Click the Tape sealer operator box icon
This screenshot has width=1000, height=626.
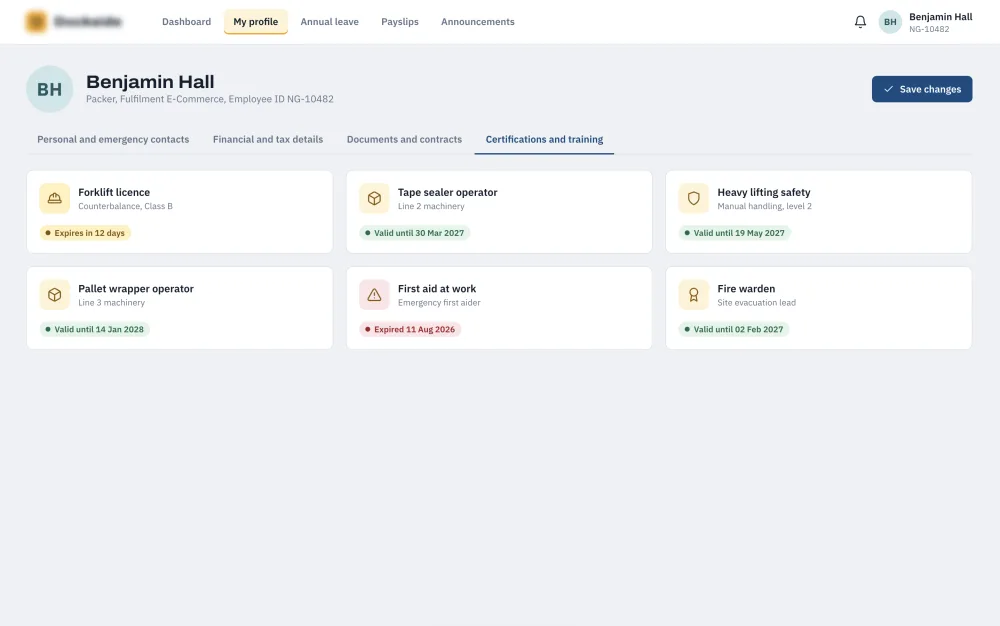374,198
